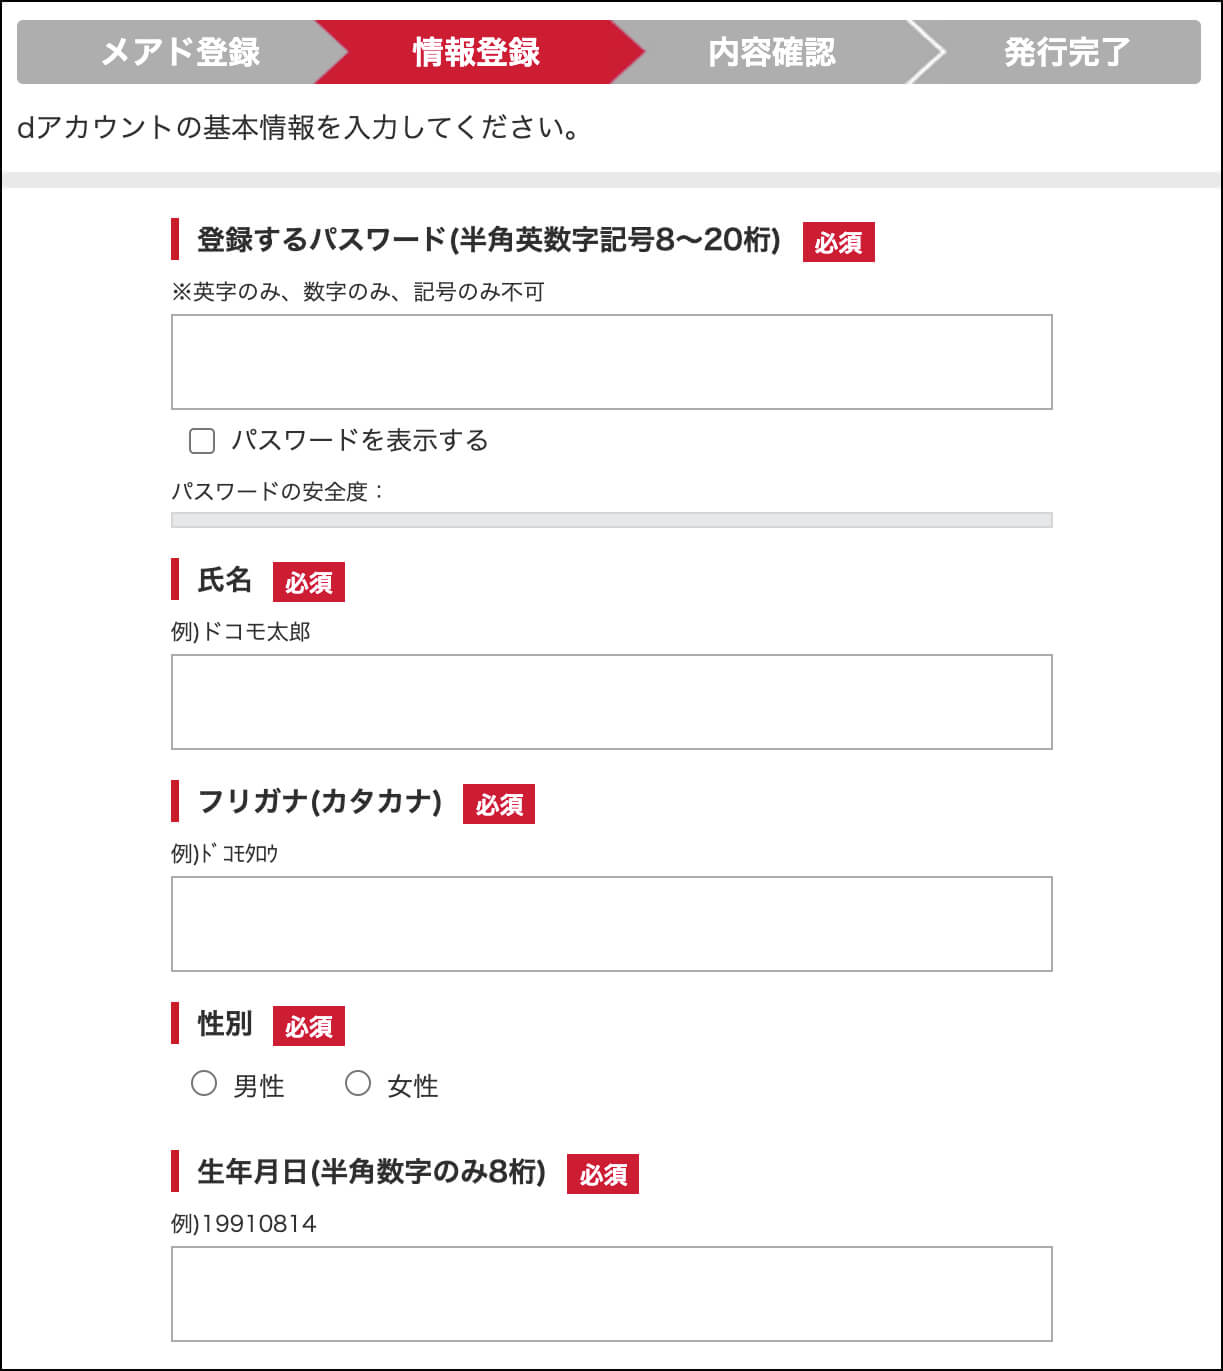
Task: Select the 男性 radio button
Action: [x=204, y=1084]
